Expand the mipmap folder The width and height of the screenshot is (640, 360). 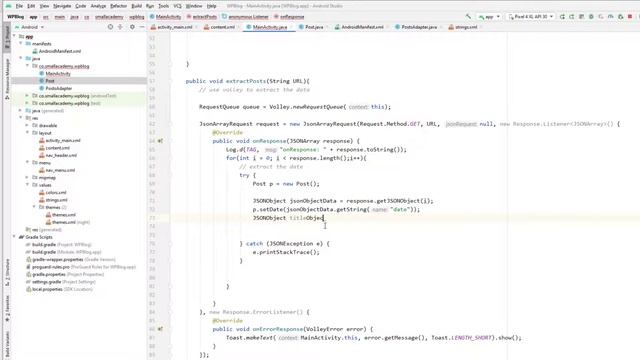27,178
